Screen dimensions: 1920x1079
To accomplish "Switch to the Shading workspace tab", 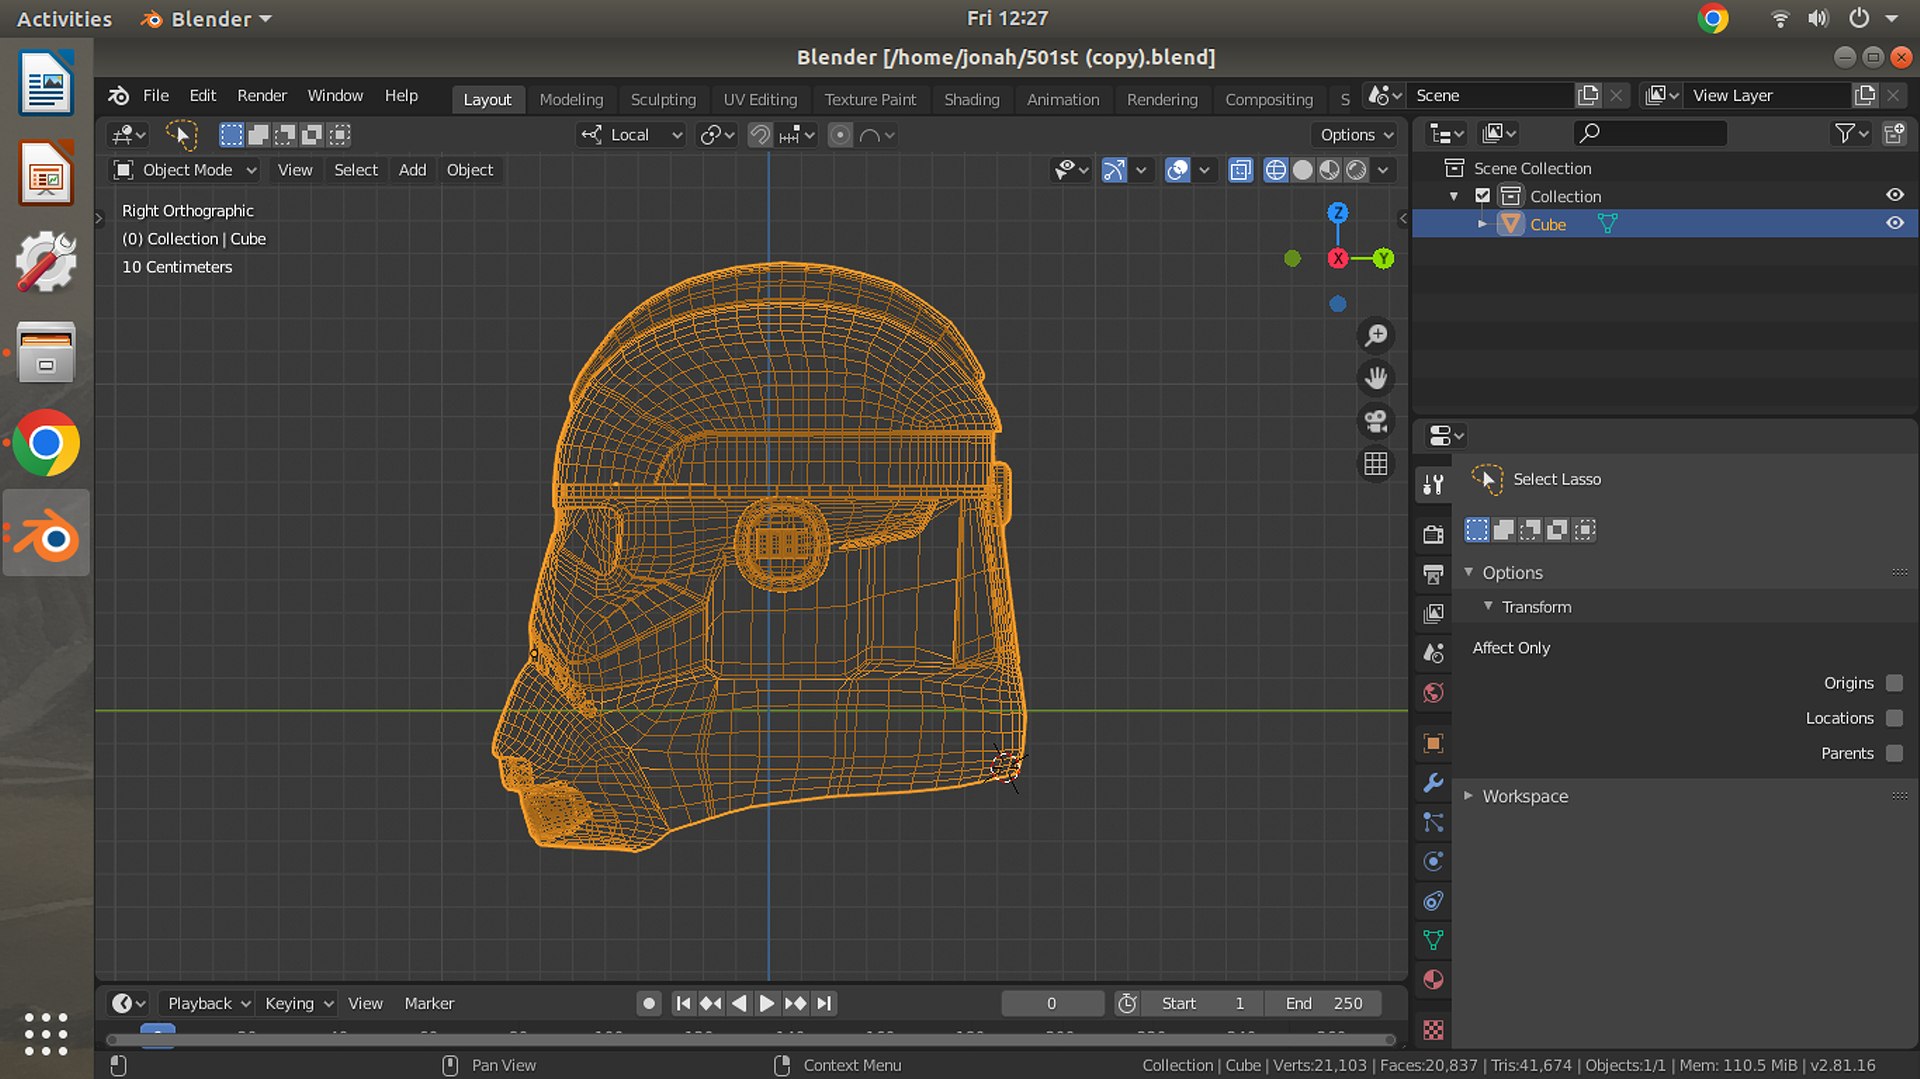I will (x=971, y=99).
